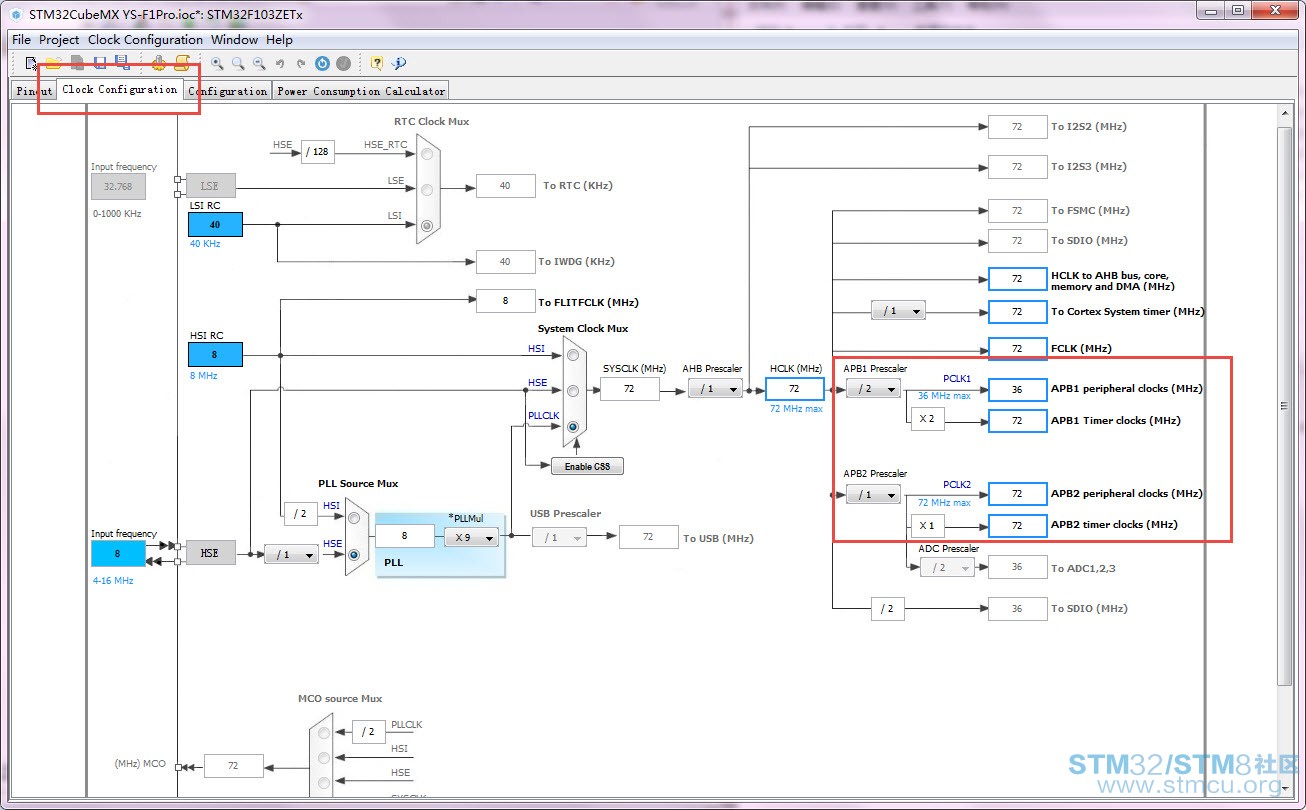Click the scrollbar up arrow
Viewport: 1306px width, 810px height.
point(1286,113)
